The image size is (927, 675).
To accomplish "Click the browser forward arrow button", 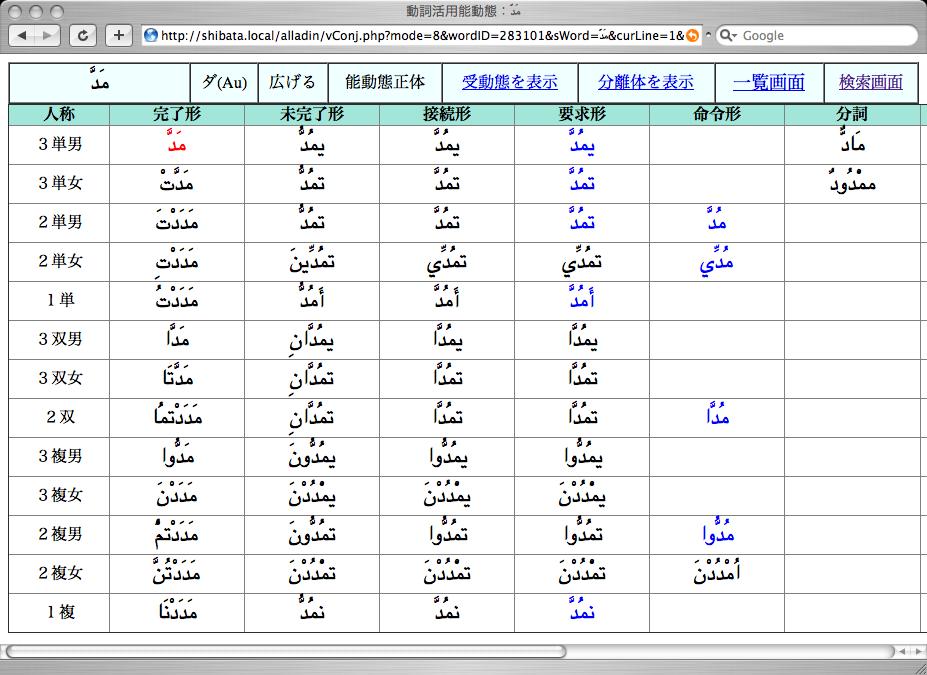I will coord(47,35).
